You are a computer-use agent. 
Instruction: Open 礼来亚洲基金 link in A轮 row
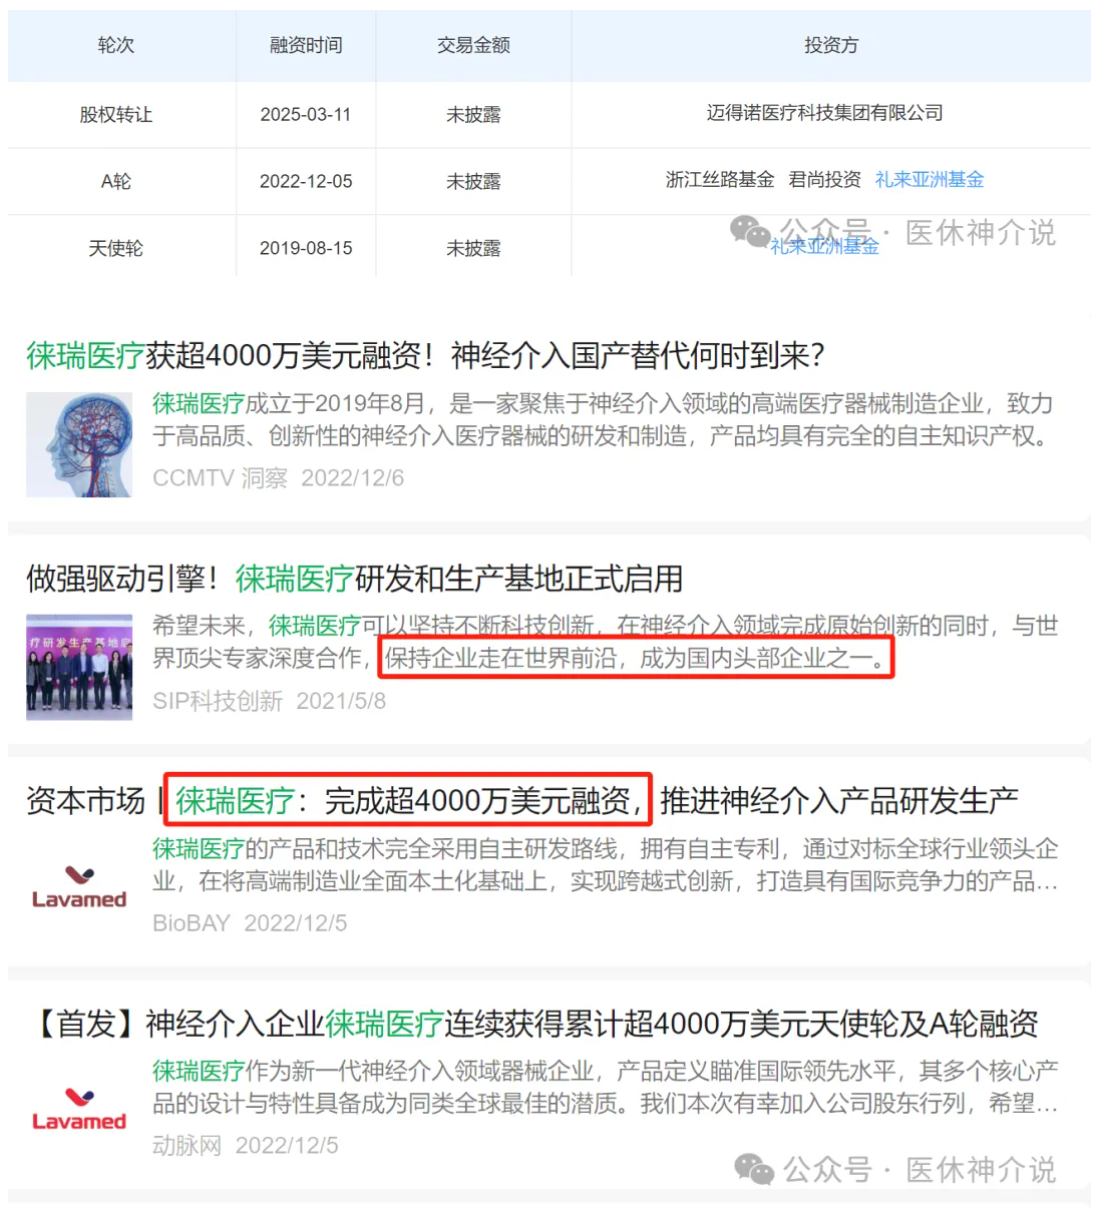(929, 180)
